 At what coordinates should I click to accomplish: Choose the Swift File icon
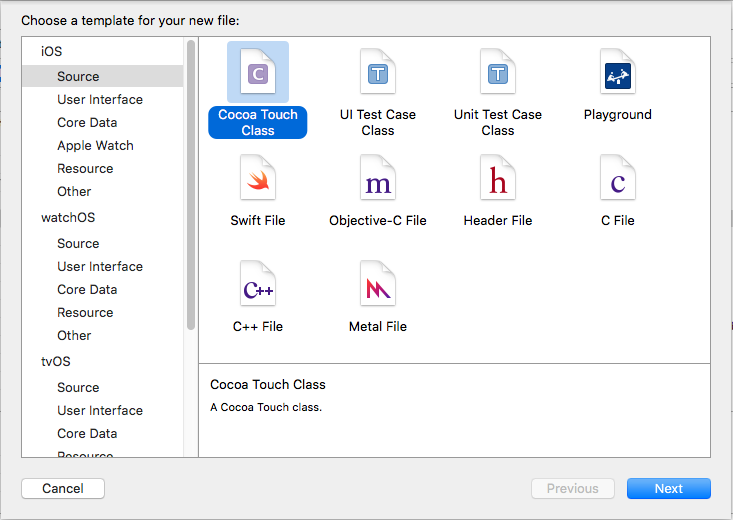click(x=258, y=179)
